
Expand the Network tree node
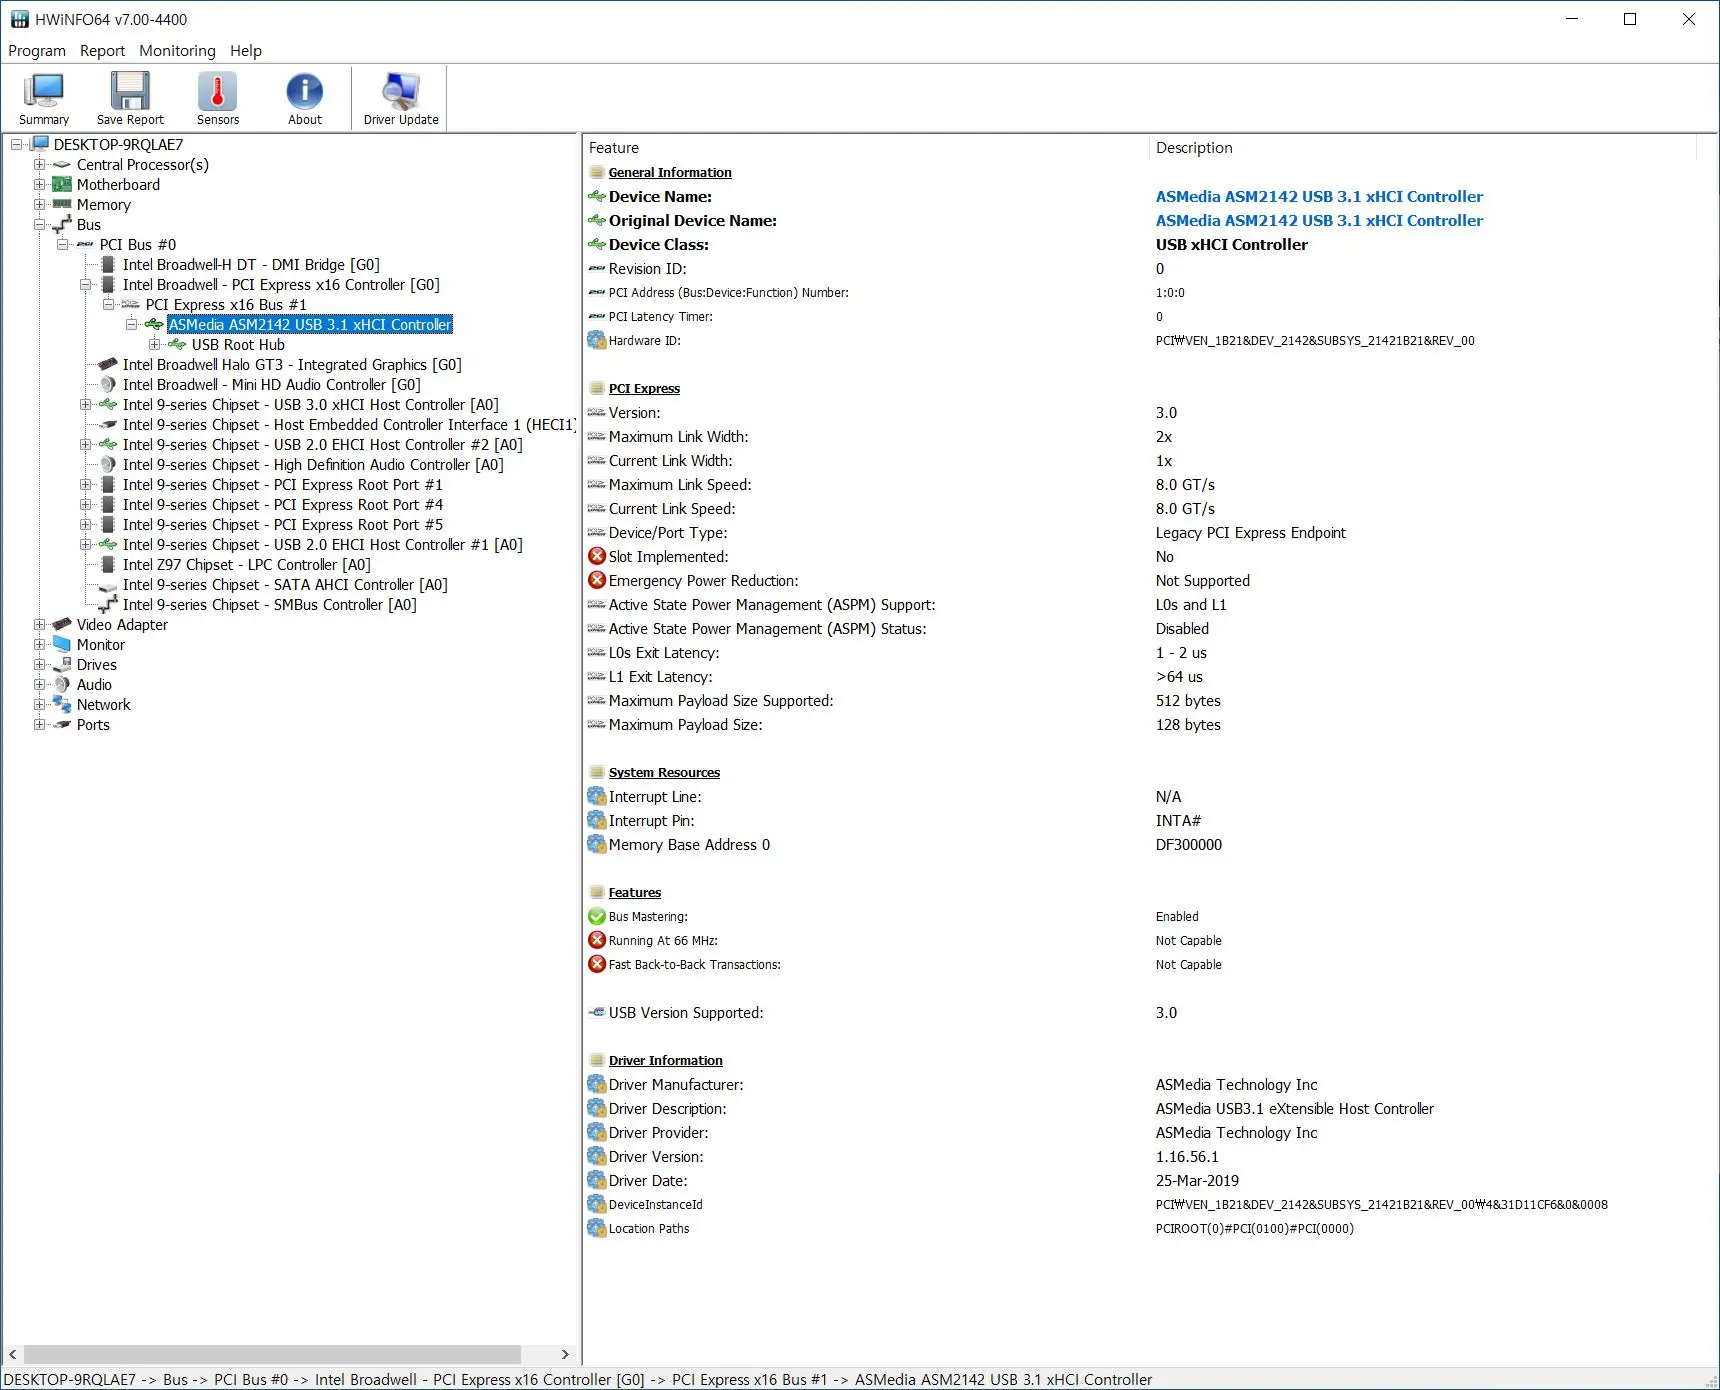pyautogui.click(x=40, y=704)
